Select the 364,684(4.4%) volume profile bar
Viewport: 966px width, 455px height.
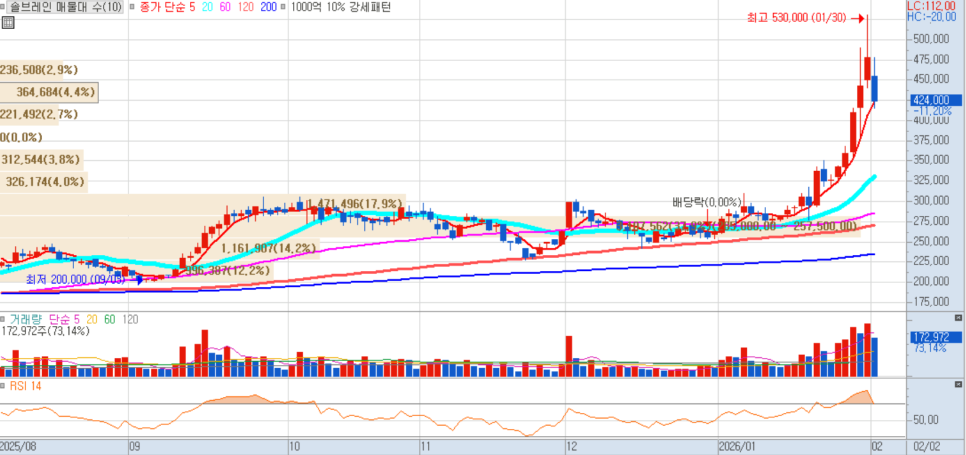[49, 92]
